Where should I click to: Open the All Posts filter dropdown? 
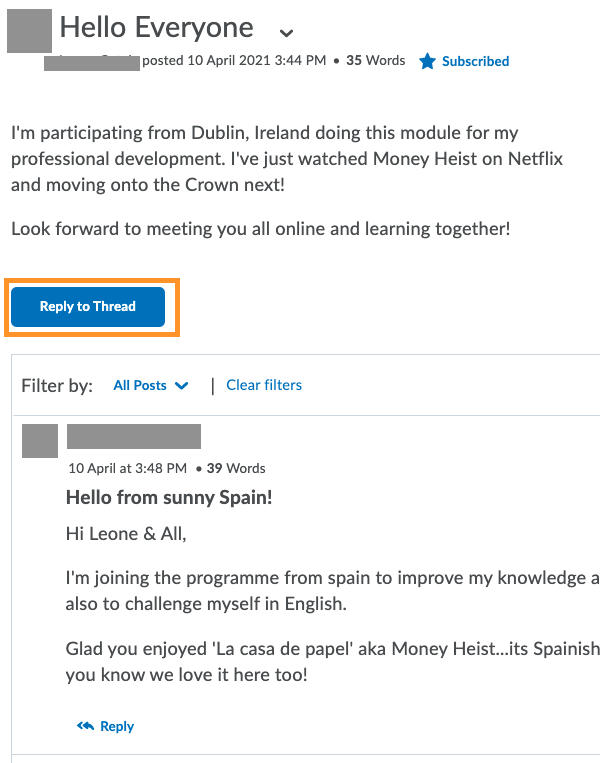tap(150, 385)
